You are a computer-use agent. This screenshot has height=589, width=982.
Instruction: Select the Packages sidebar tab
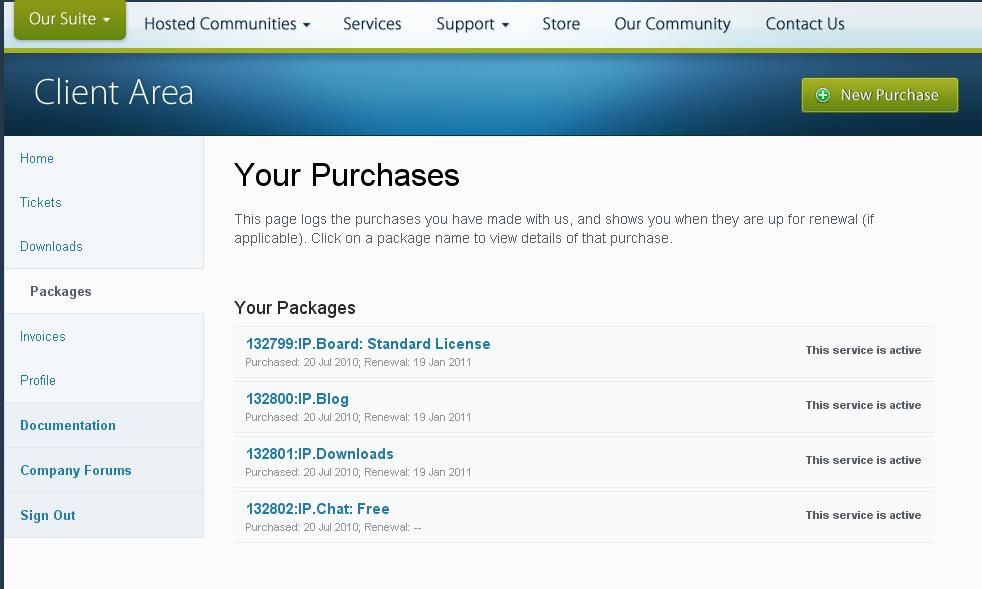[x=104, y=291]
